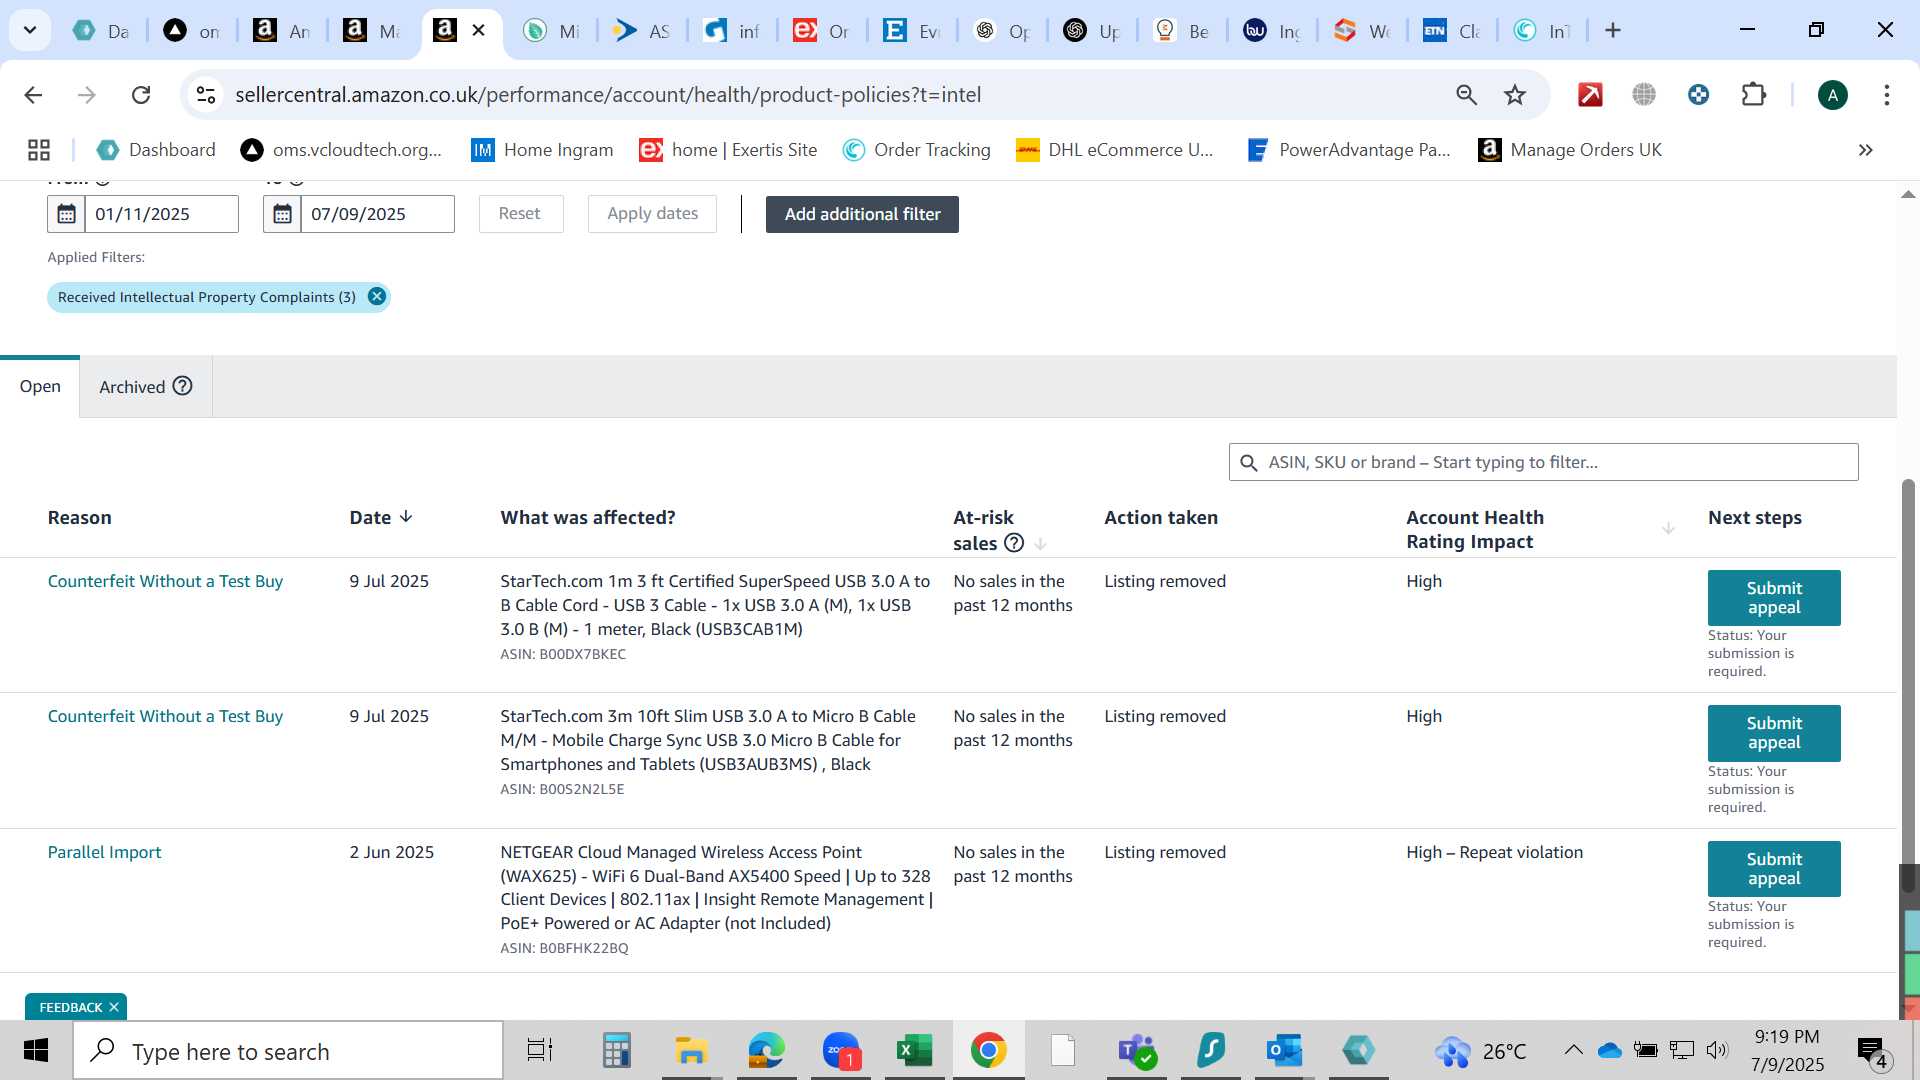Open the Dashboard bookmark

(156, 150)
